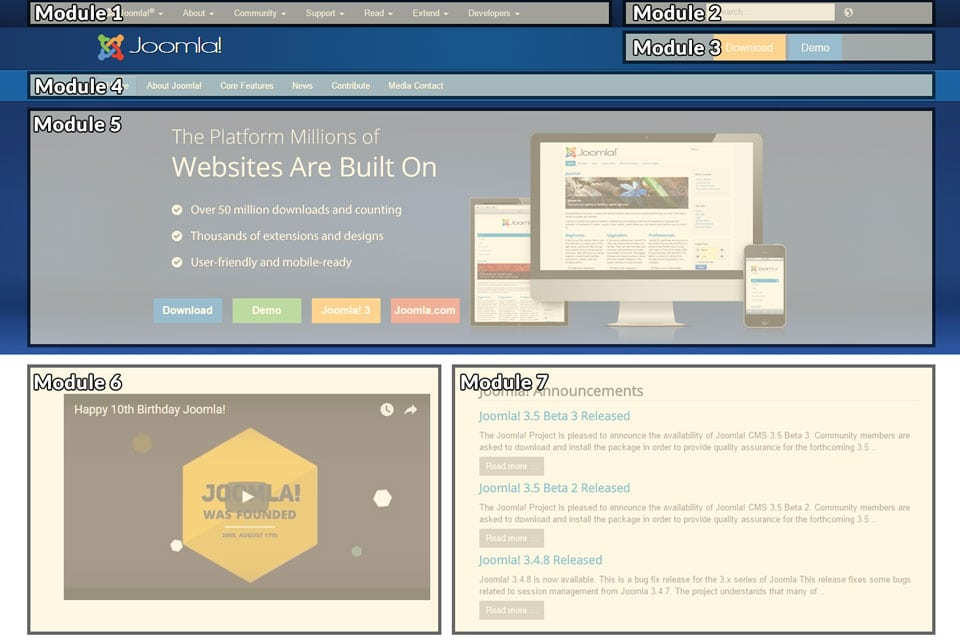Click inside the search input field
This screenshot has width=960, height=643.
[776, 12]
